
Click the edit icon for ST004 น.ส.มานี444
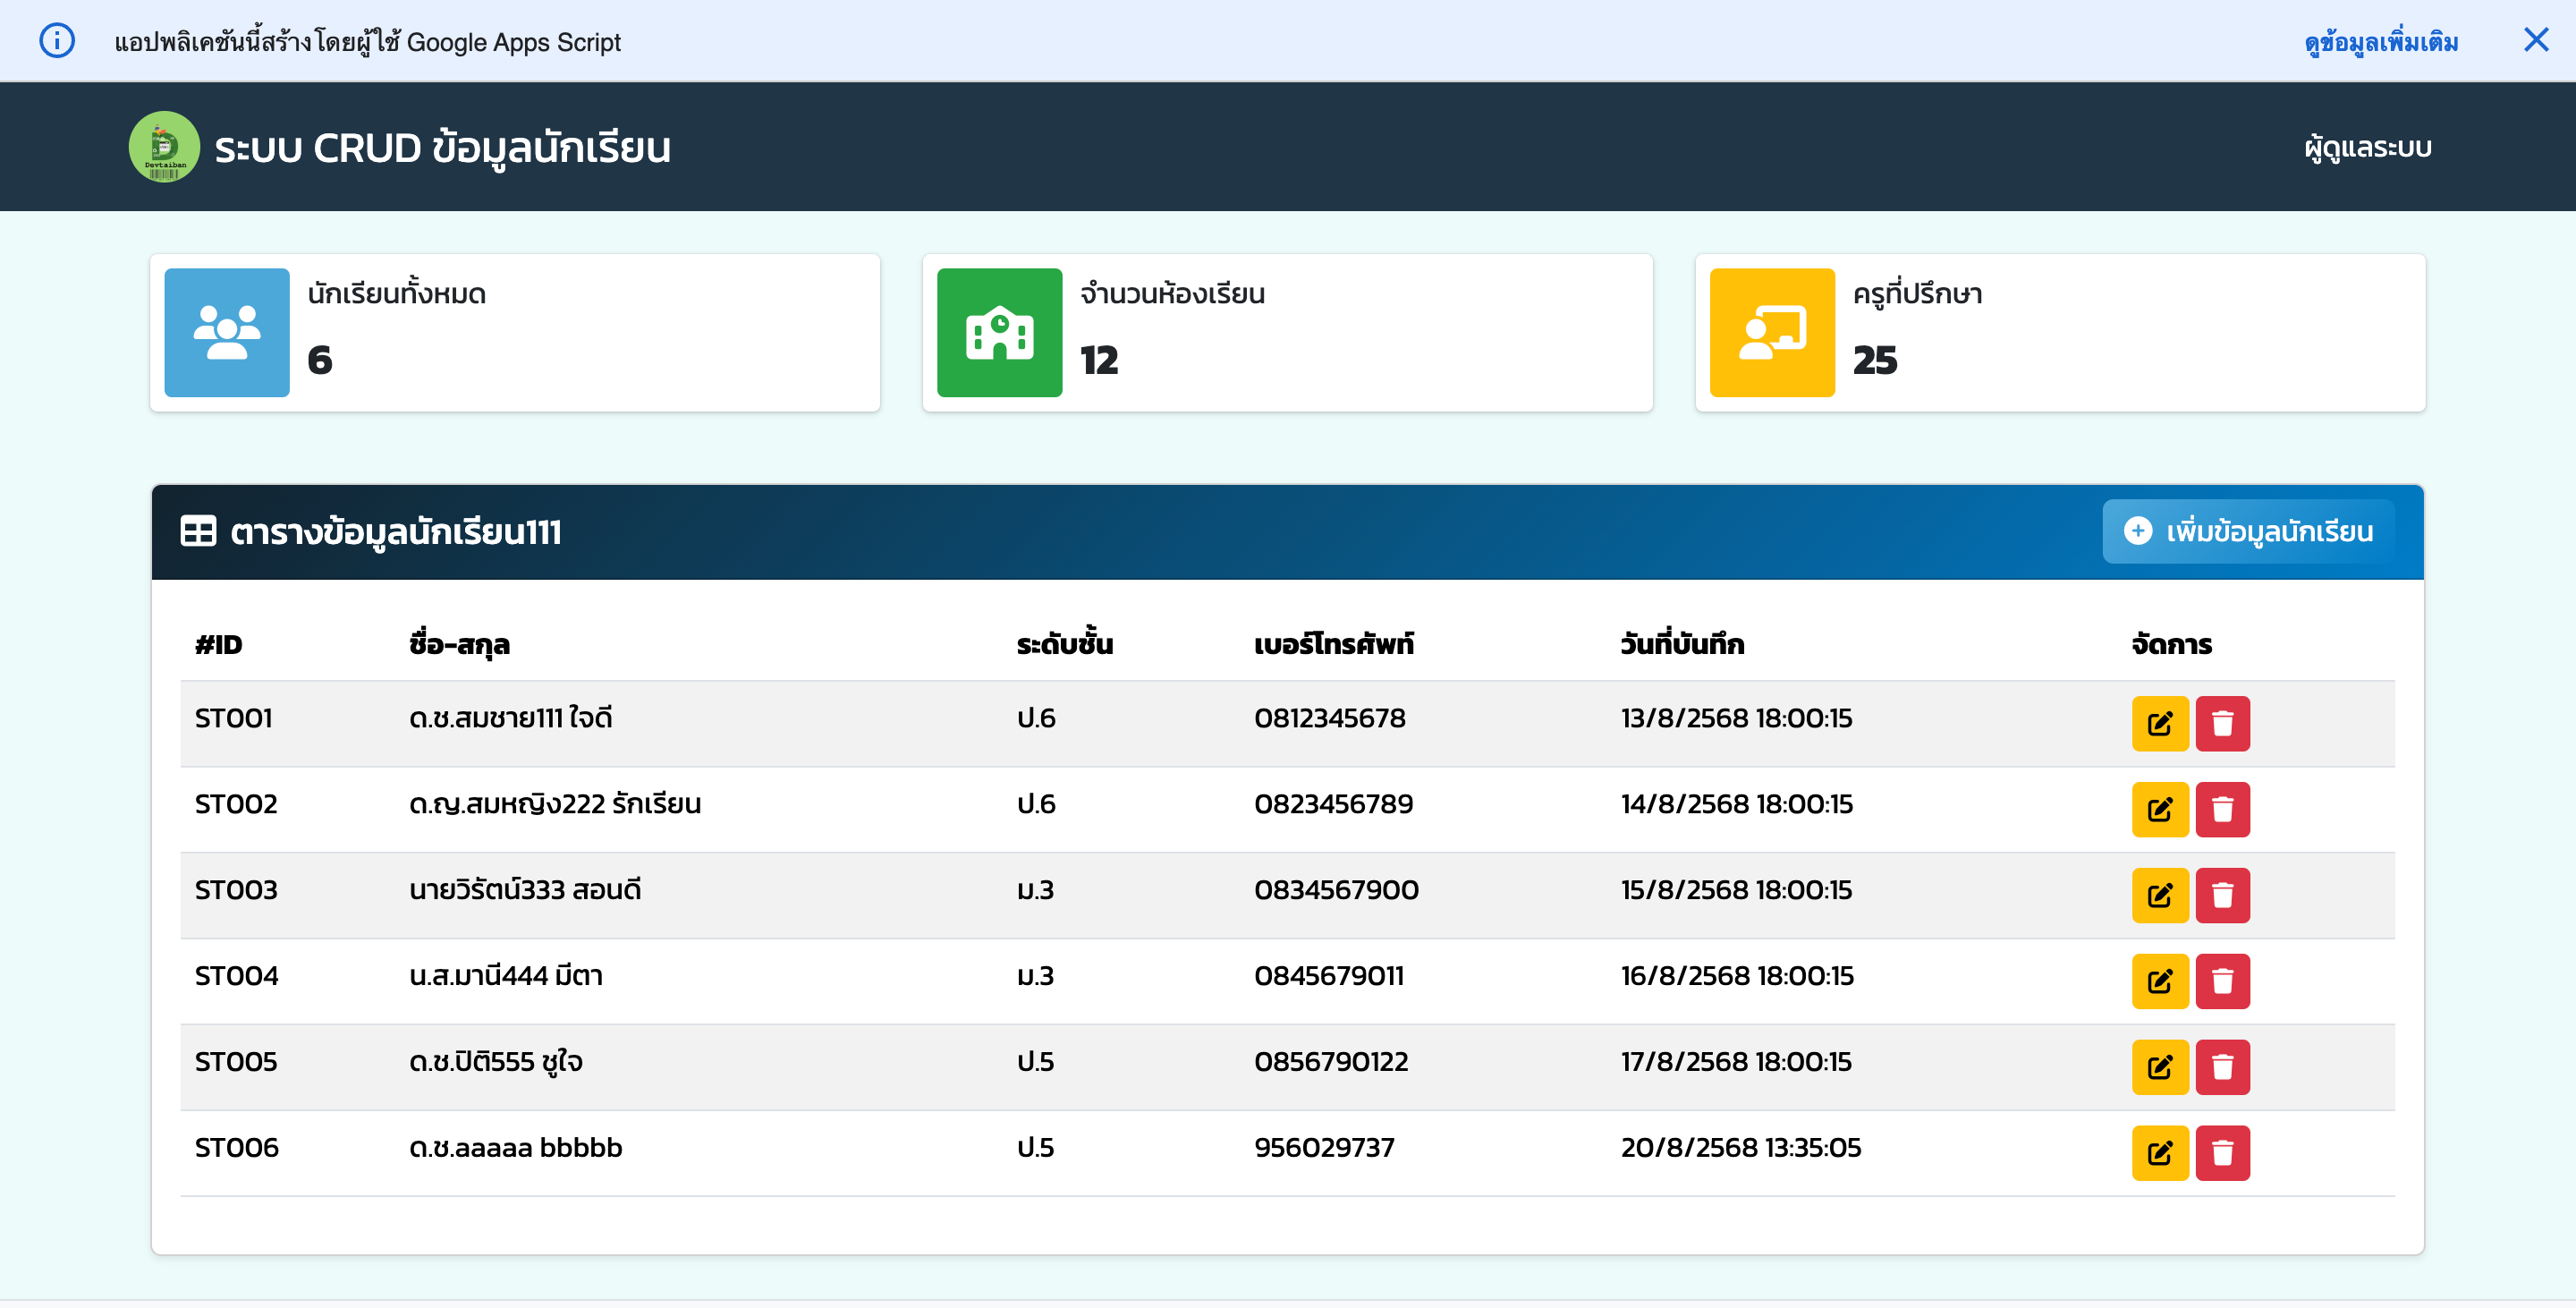coord(2159,981)
